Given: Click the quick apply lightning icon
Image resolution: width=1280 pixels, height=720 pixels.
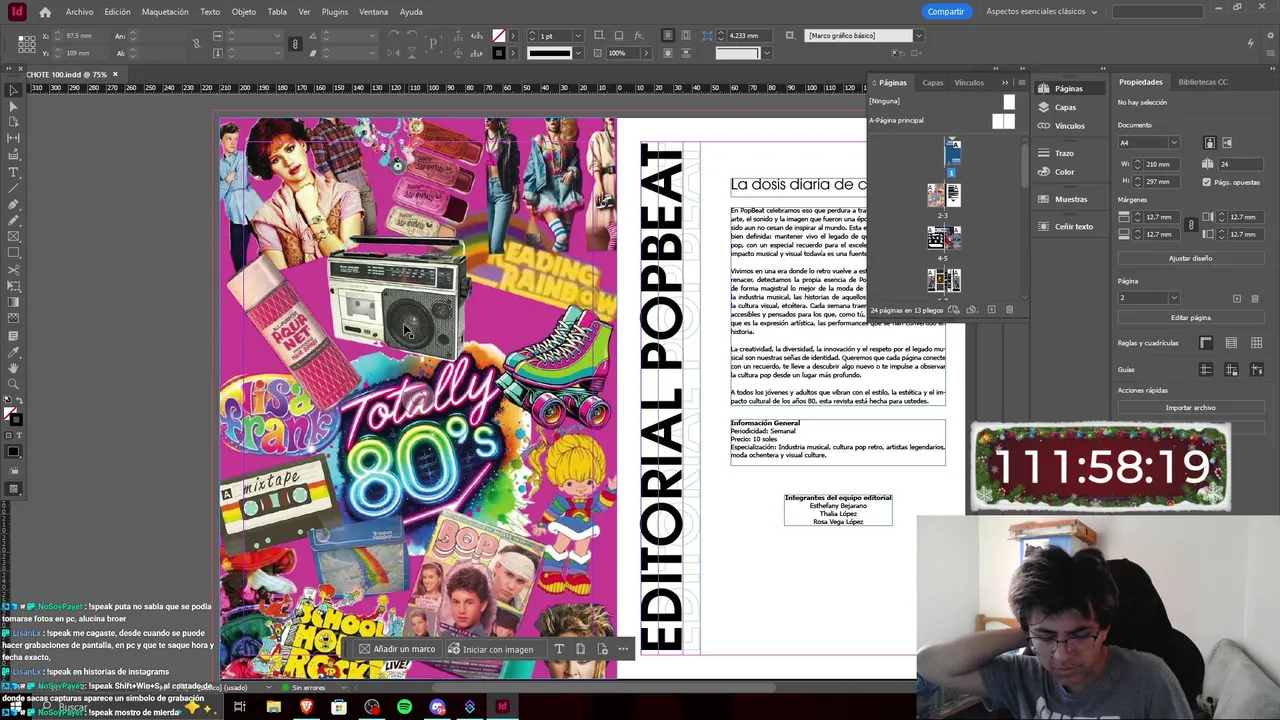Looking at the screenshot, I should (1250, 43).
